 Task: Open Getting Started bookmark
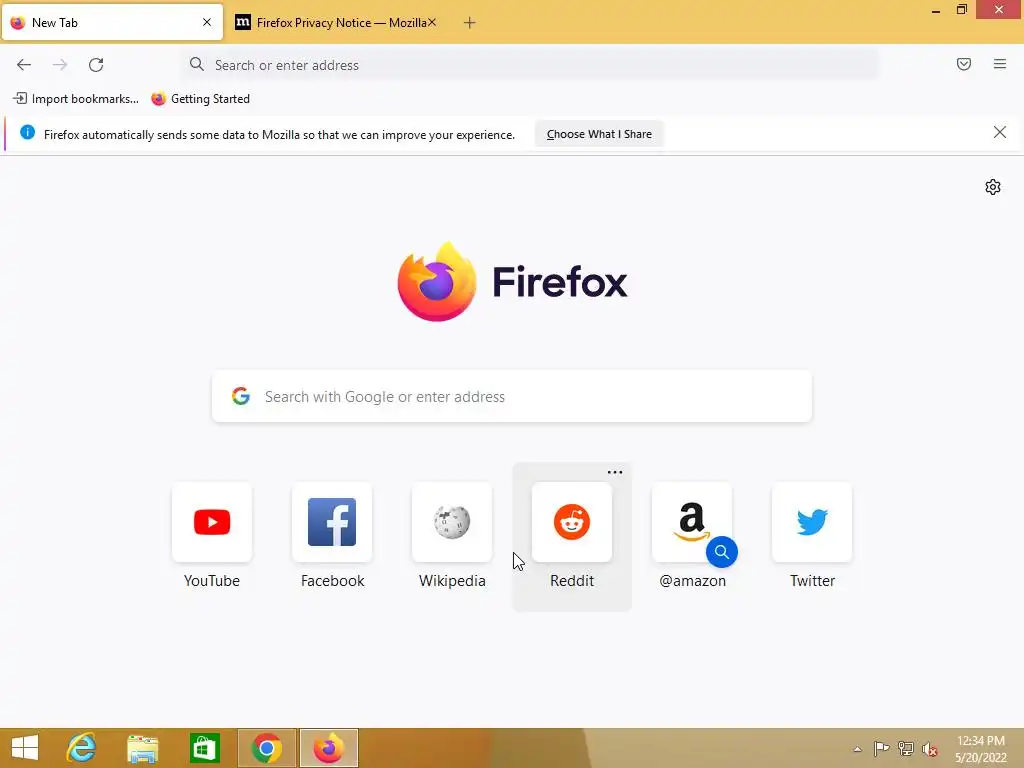200,99
